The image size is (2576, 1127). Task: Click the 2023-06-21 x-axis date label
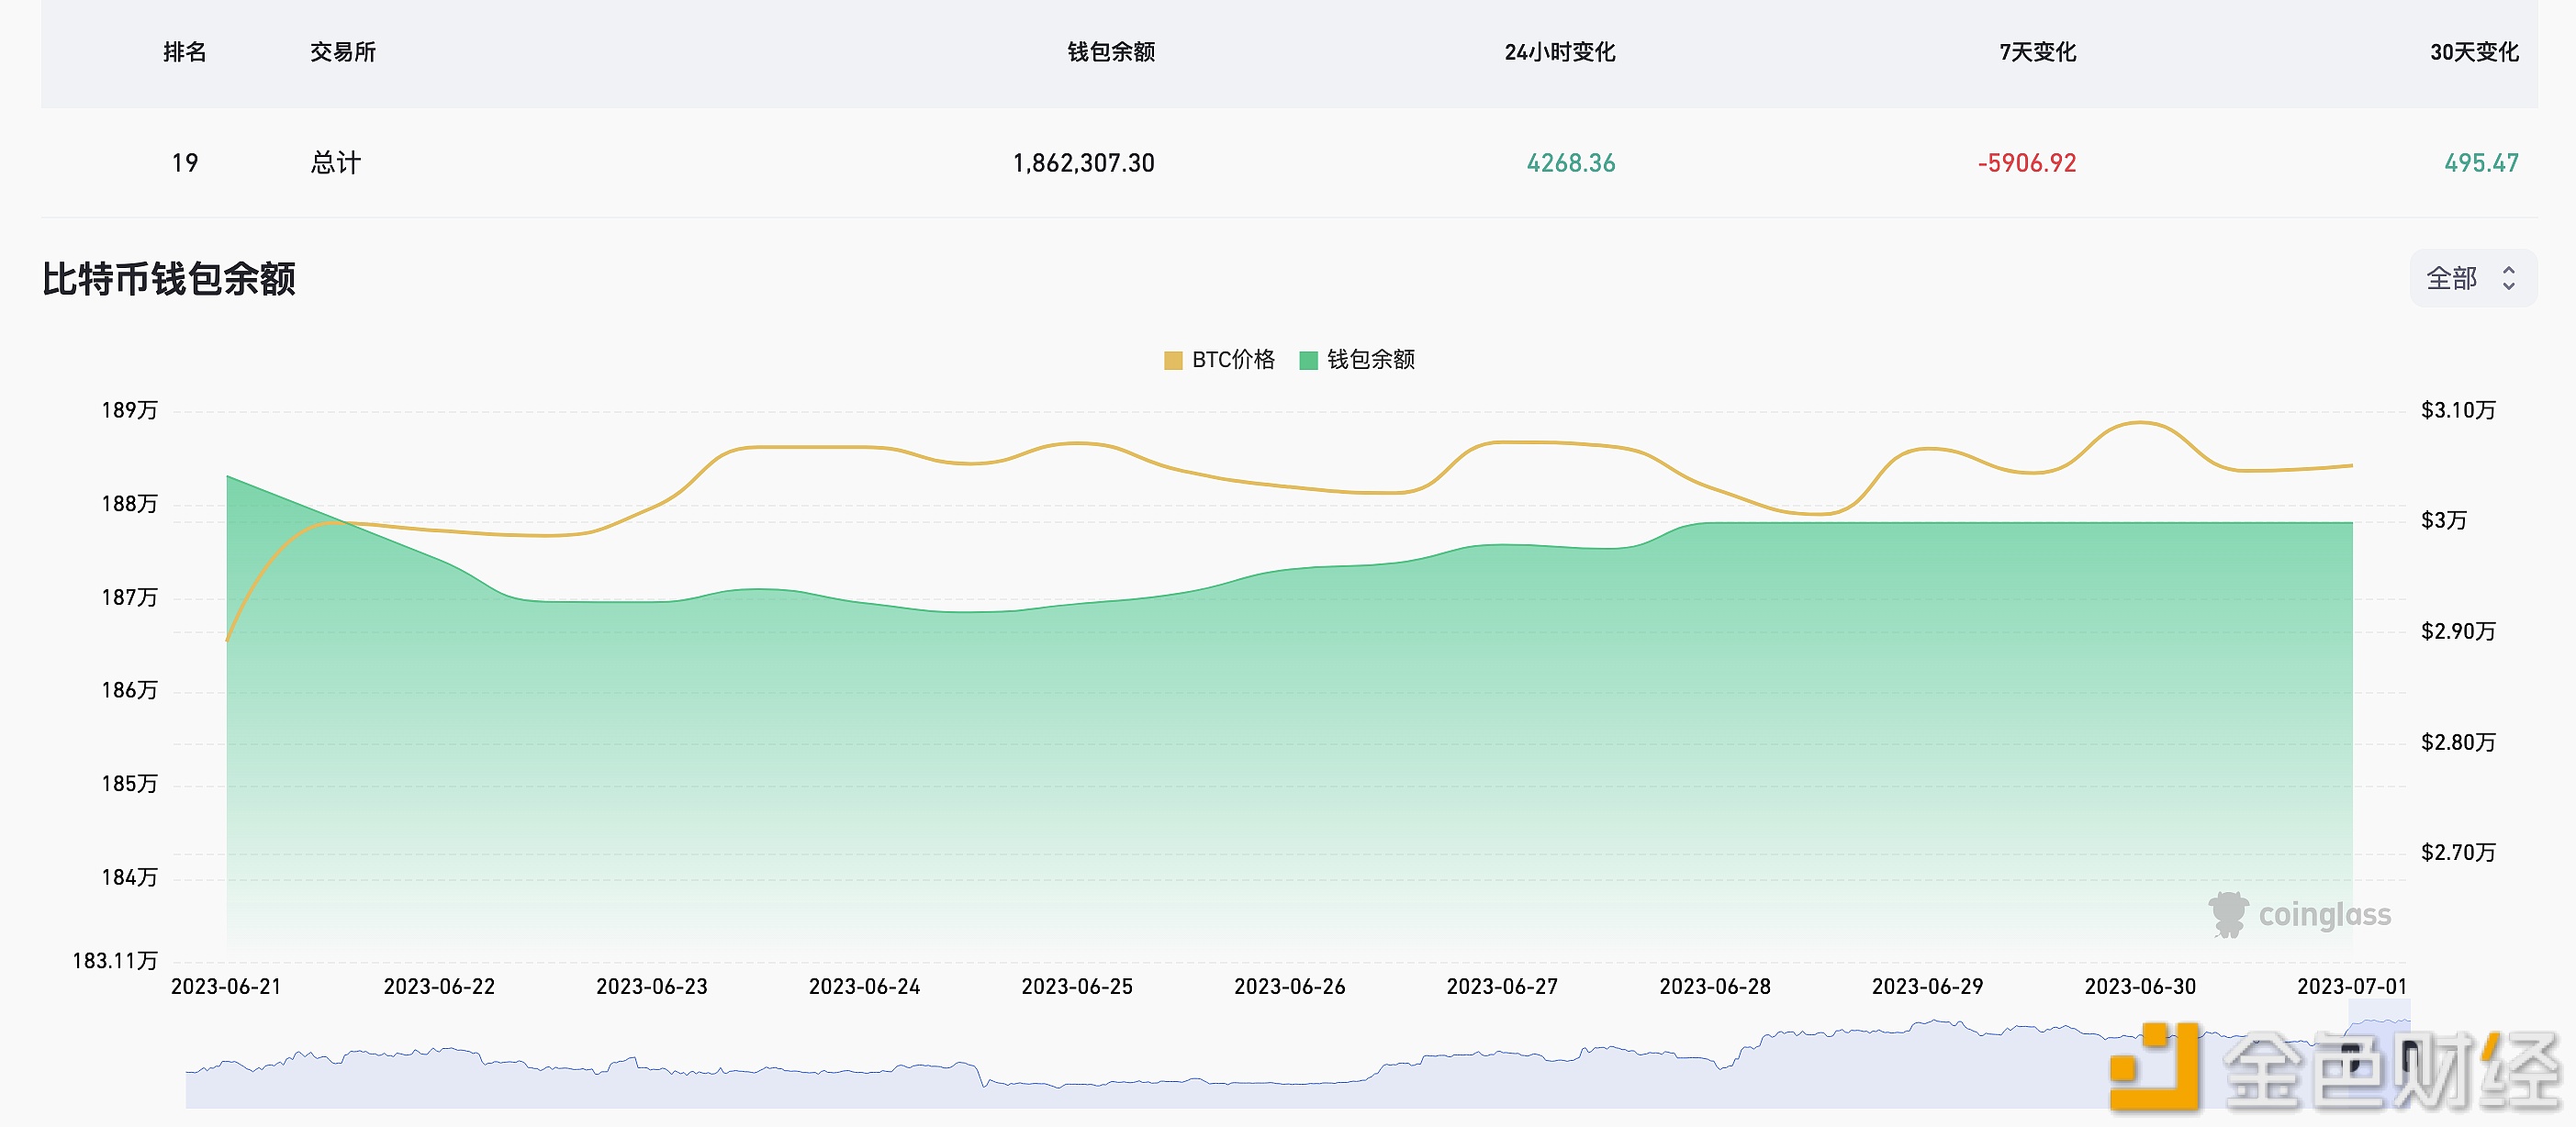(227, 987)
